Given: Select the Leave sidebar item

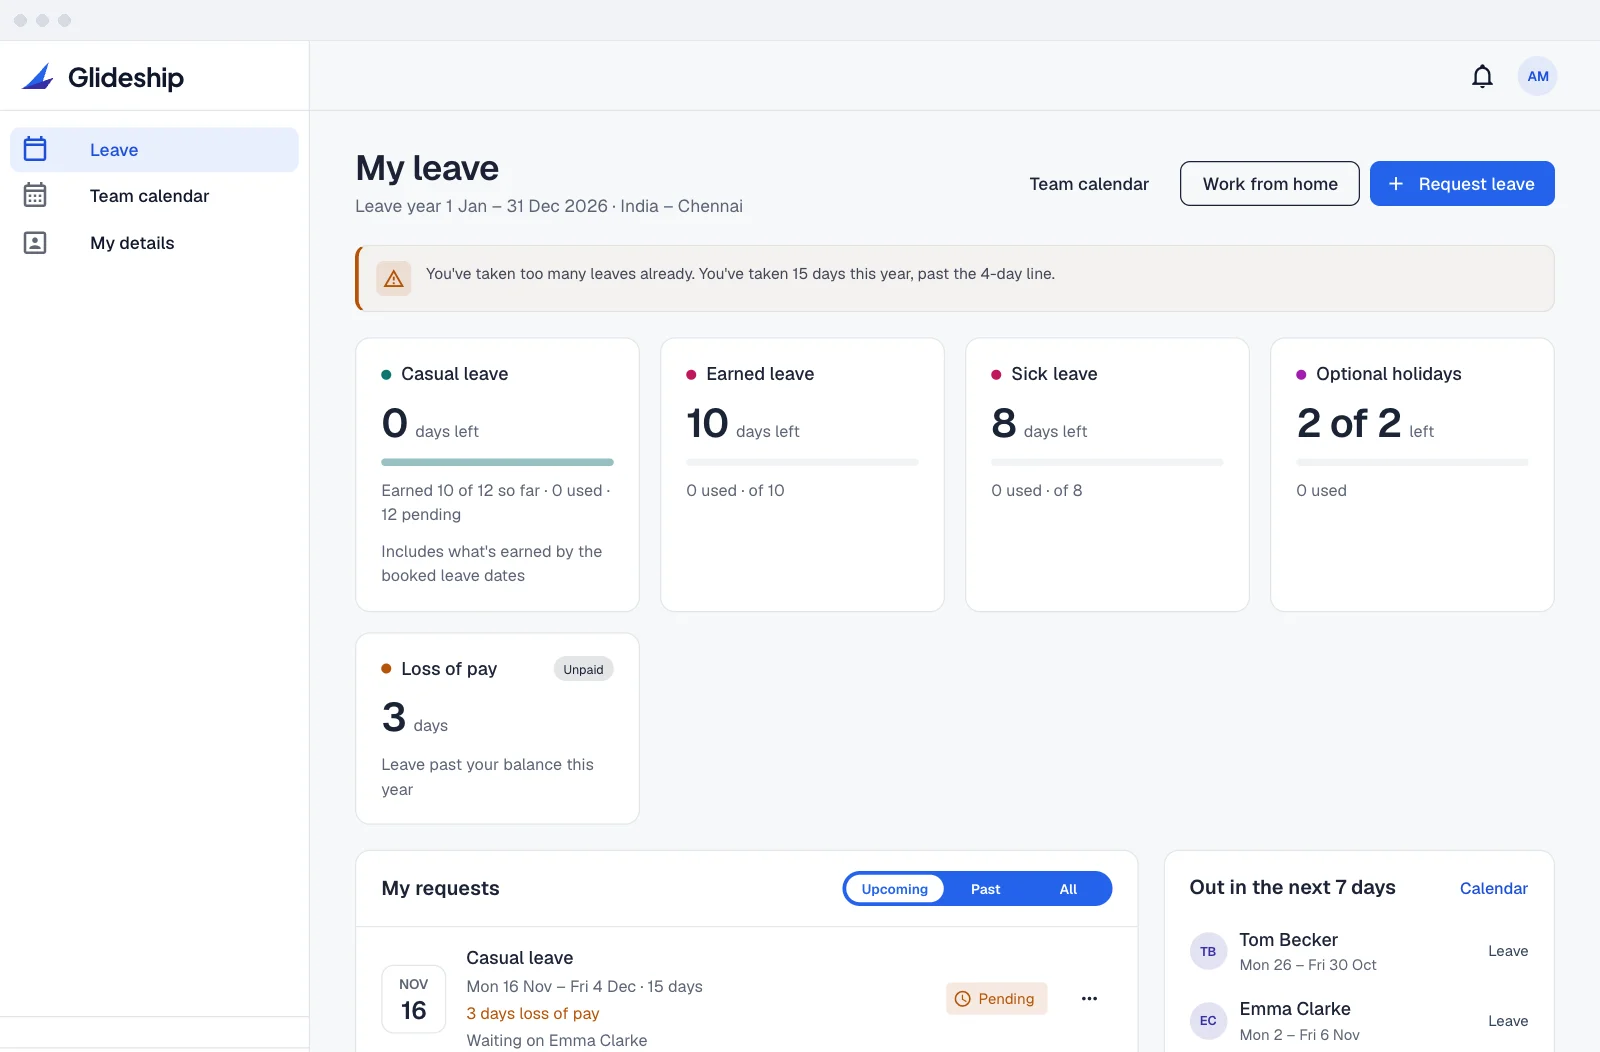Looking at the screenshot, I should pos(154,149).
